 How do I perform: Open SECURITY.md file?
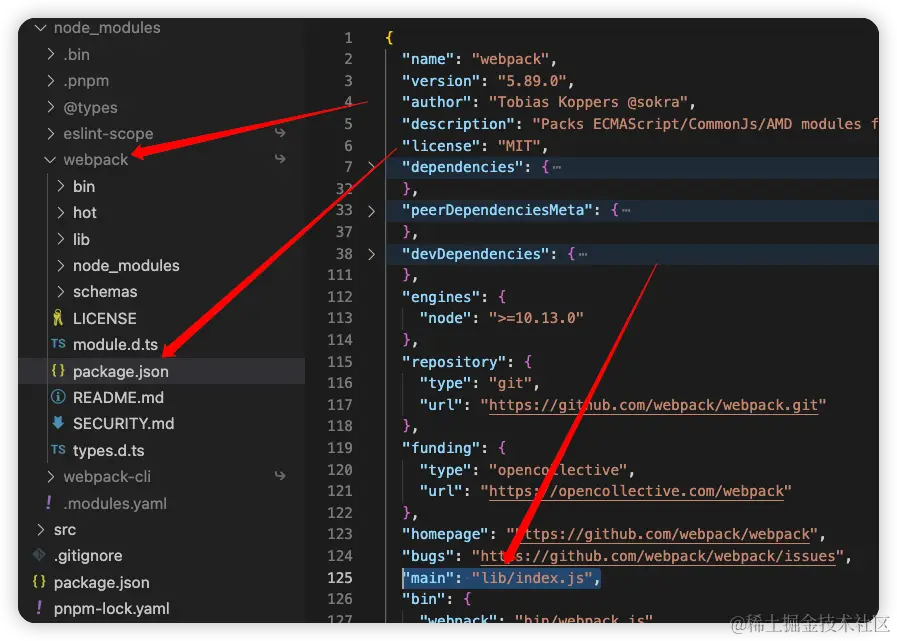pos(124,424)
